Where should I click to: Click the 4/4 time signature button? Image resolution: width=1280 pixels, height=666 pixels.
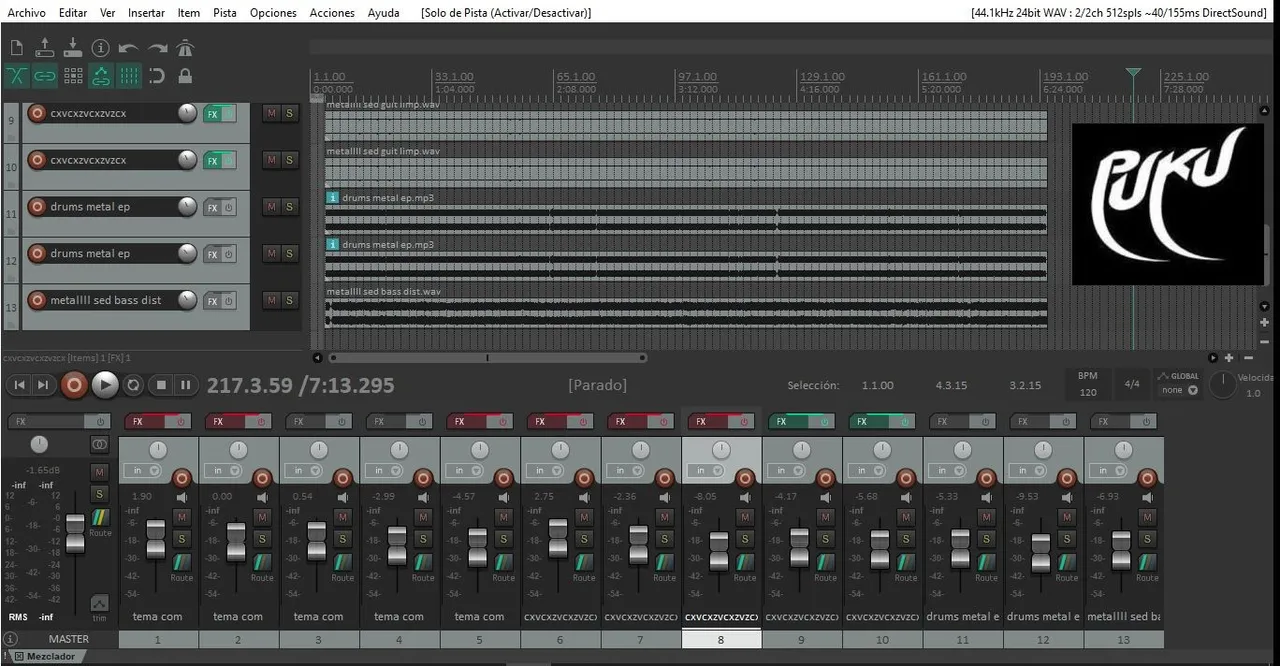[1132, 384]
